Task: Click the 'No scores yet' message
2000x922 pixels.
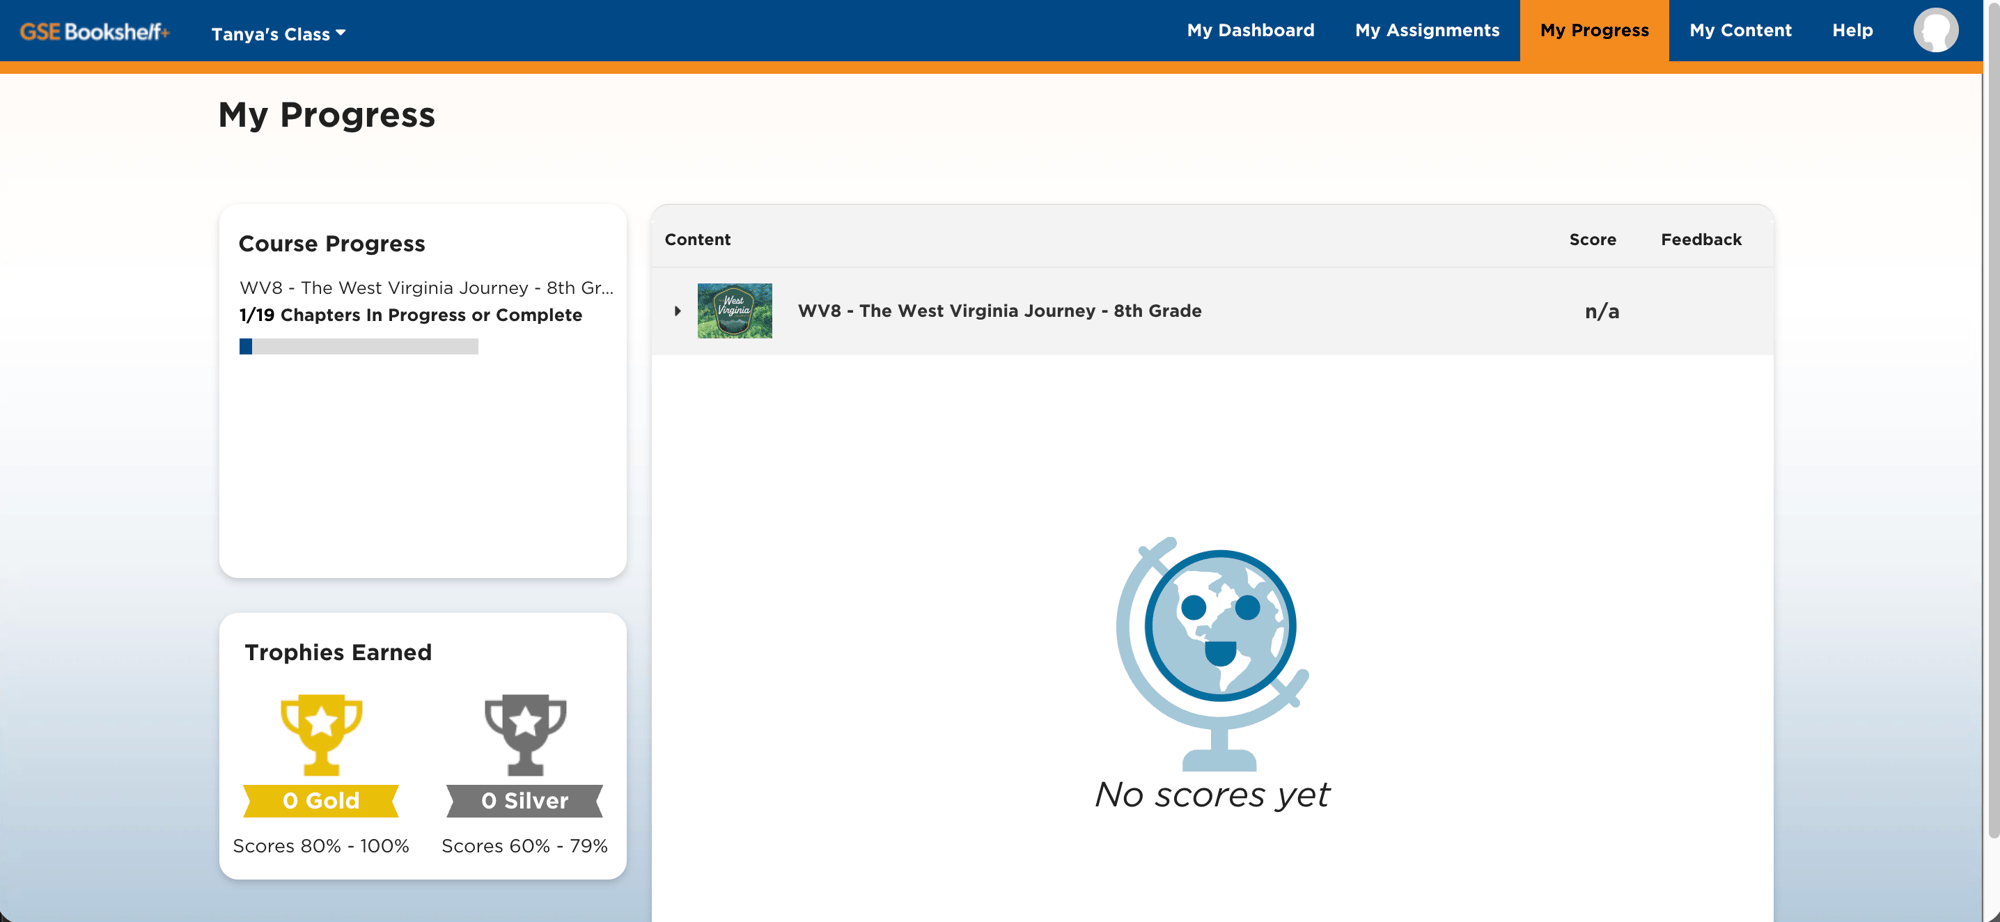Action: click(x=1212, y=794)
